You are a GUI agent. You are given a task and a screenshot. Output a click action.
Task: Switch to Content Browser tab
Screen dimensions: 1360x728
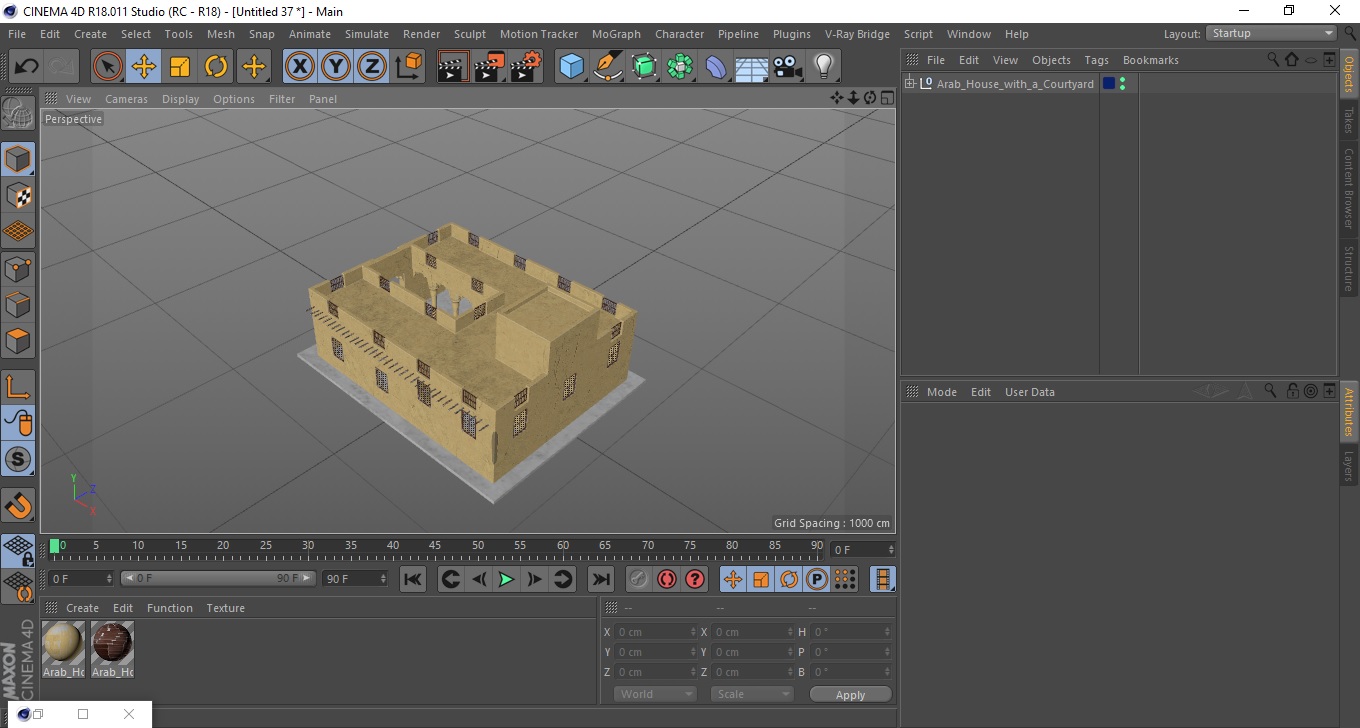click(1349, 188)
